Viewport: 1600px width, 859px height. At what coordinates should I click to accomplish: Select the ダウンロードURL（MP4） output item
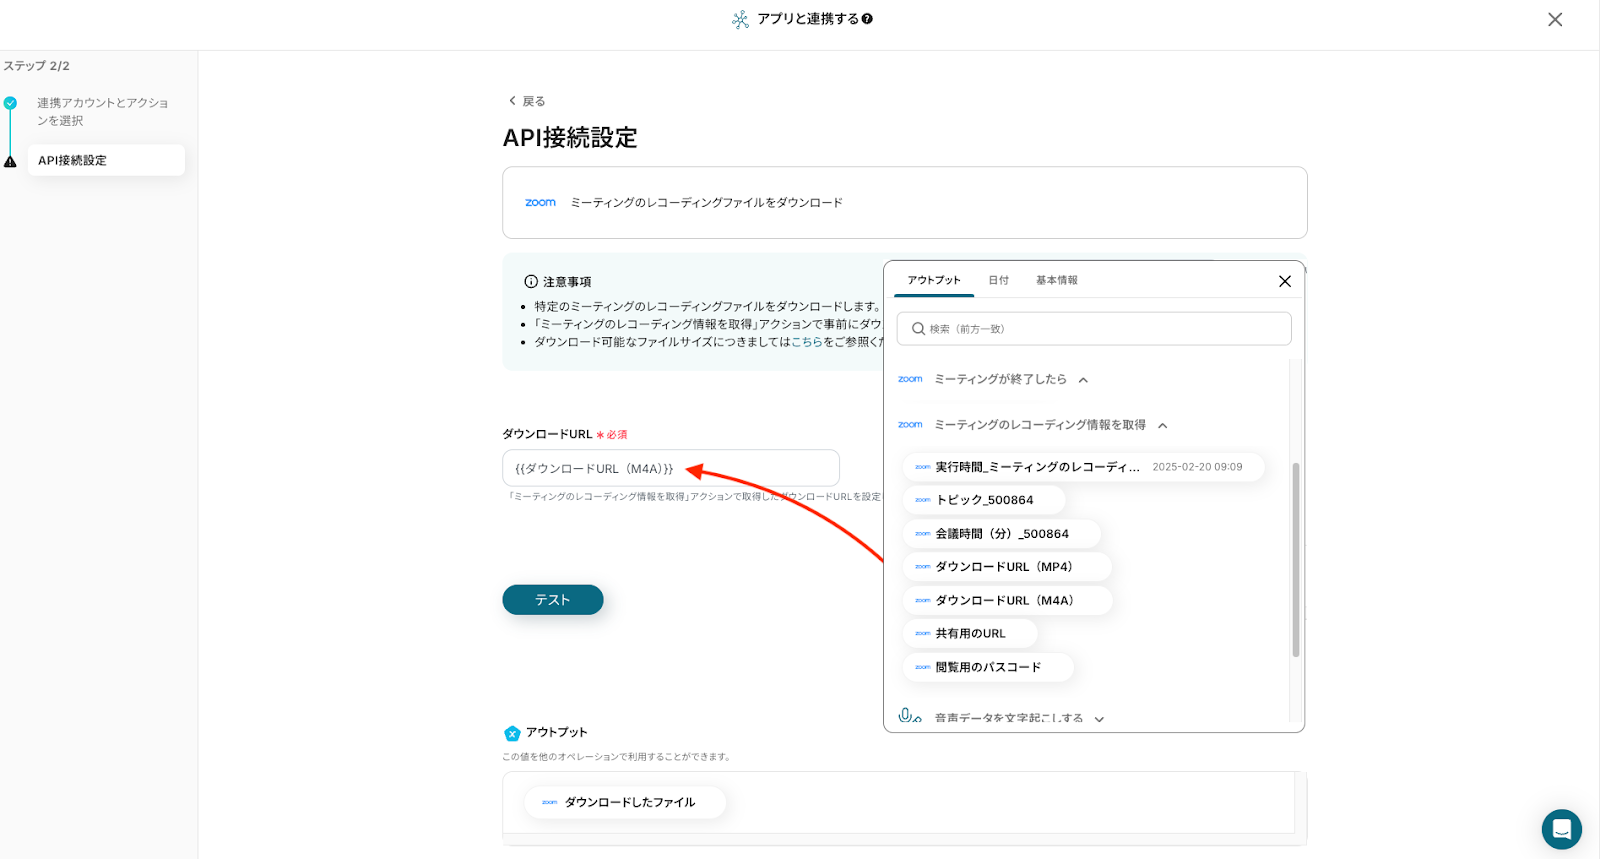coord(1004,567)
